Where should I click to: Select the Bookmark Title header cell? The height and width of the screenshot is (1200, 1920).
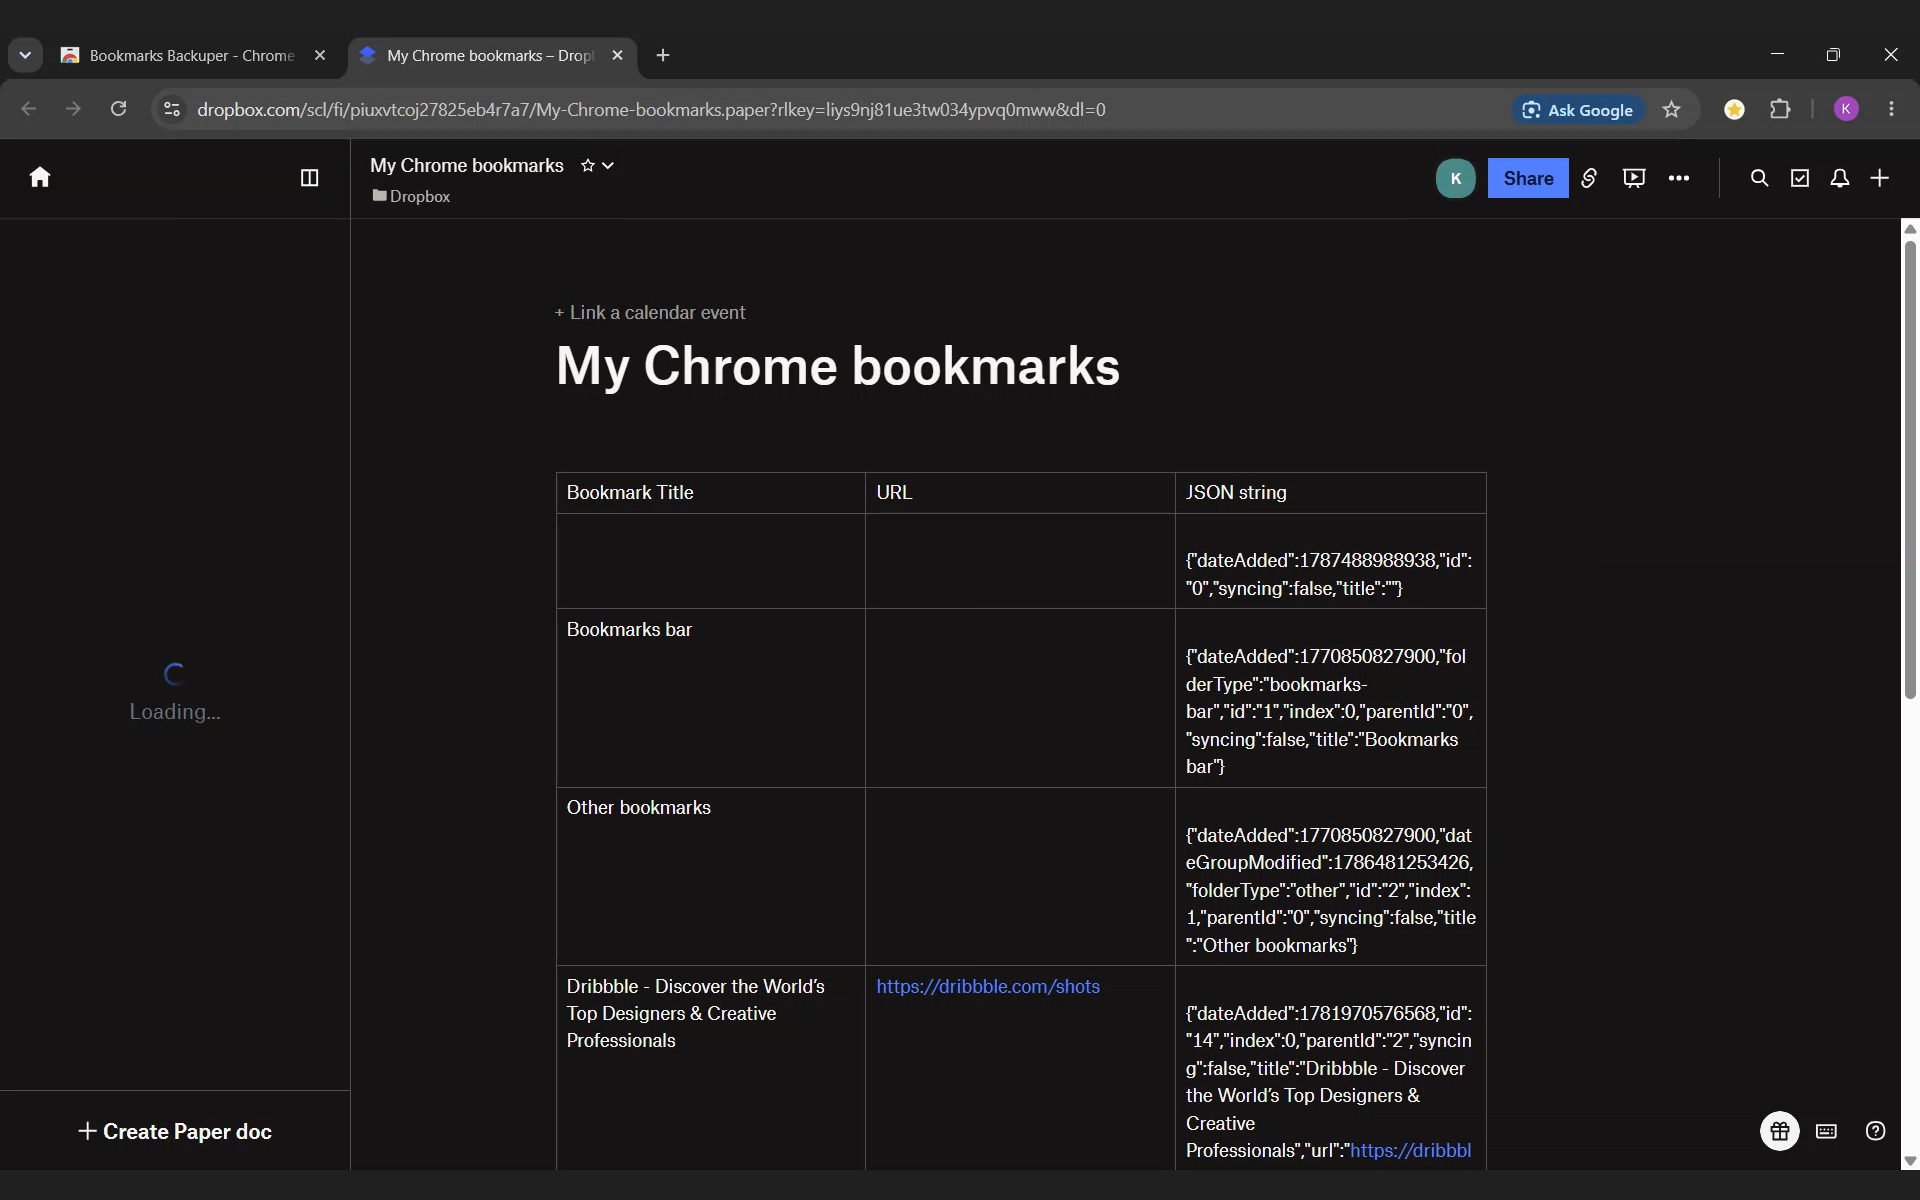point(711,493)
